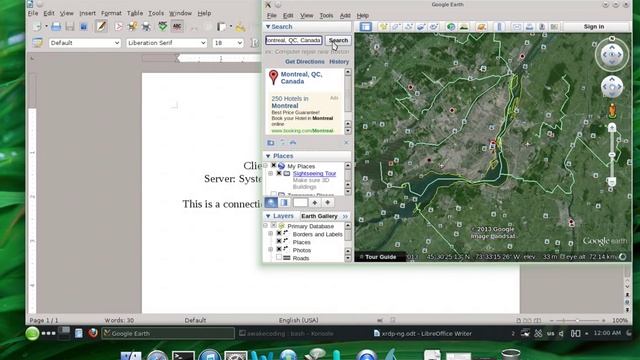Image resolution: width=640 pixels, height=360 pixels.
Task: Toggle the My Places checkbox
Action: (273, 166)
